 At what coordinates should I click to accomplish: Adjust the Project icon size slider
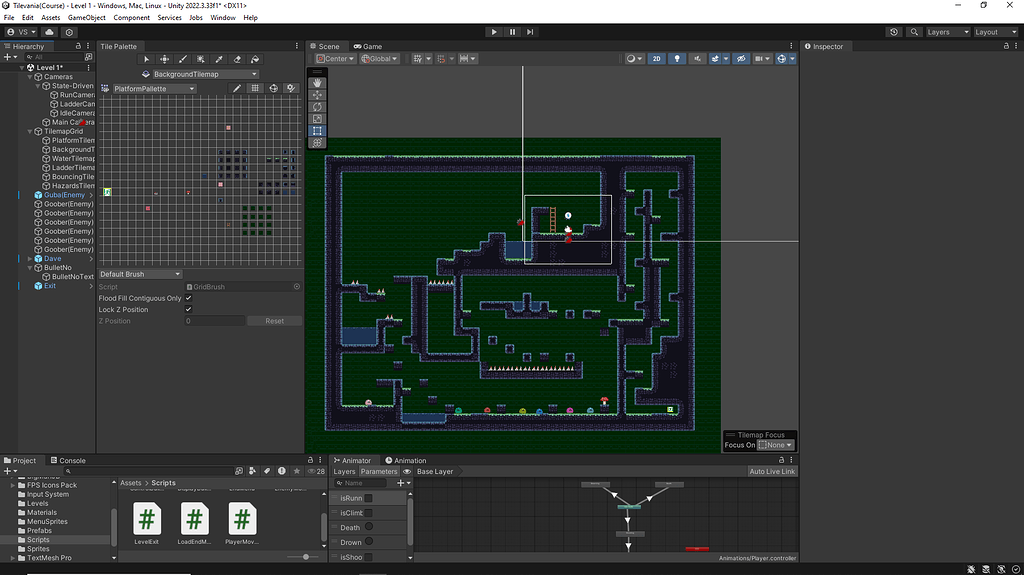click(306, 557)
